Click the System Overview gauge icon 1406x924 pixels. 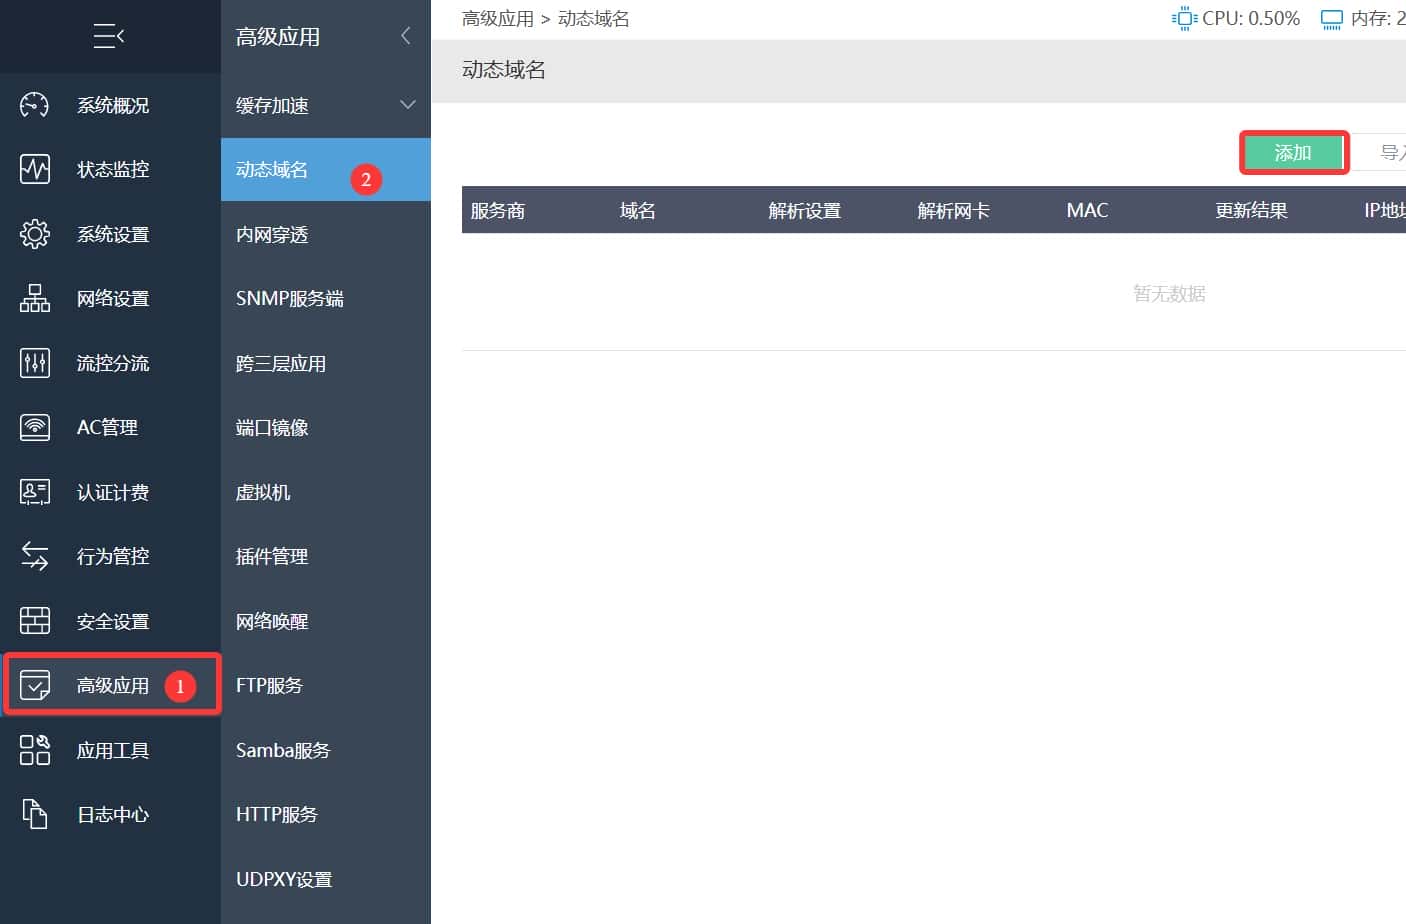[x=34, y=105]
